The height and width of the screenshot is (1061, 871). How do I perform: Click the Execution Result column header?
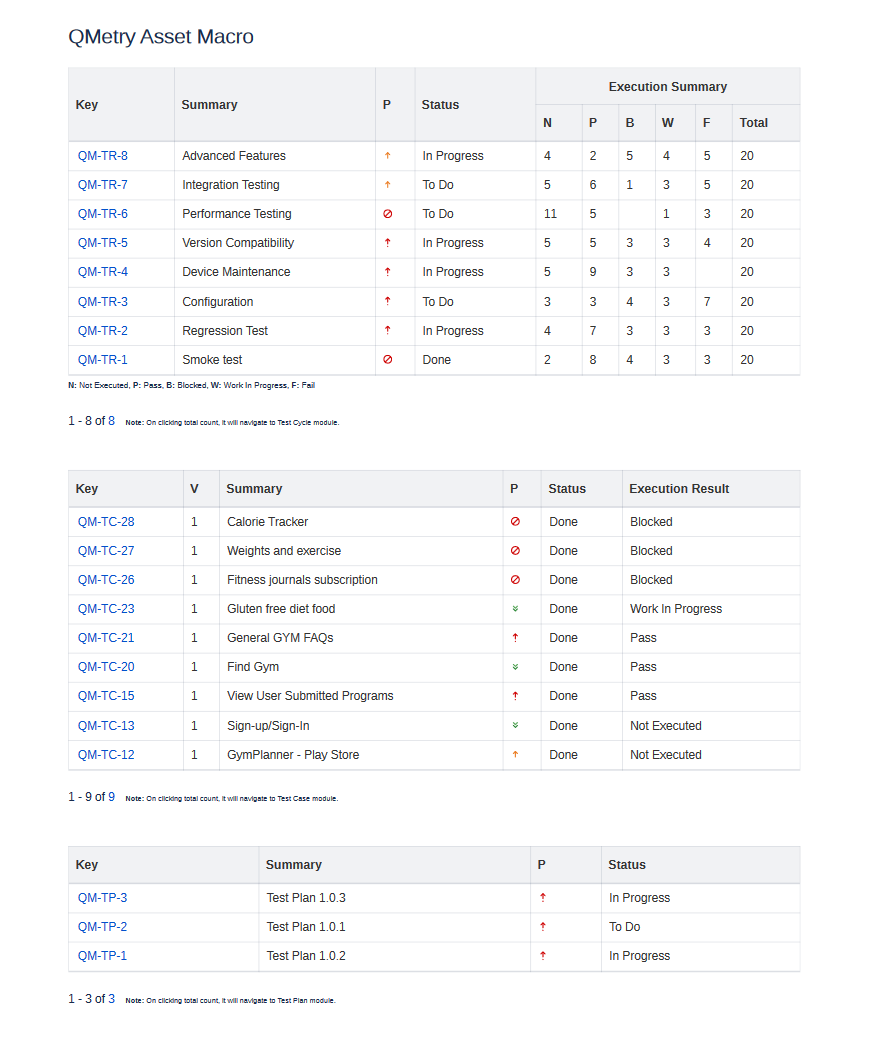coord(679,489)
